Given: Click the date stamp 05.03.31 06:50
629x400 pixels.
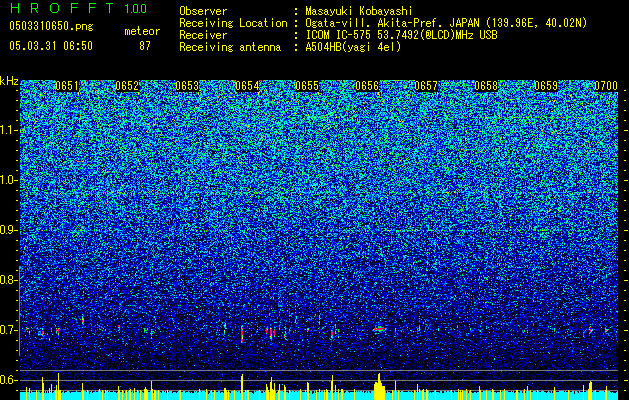Looking at the screenshot, I should coord(51,46).
